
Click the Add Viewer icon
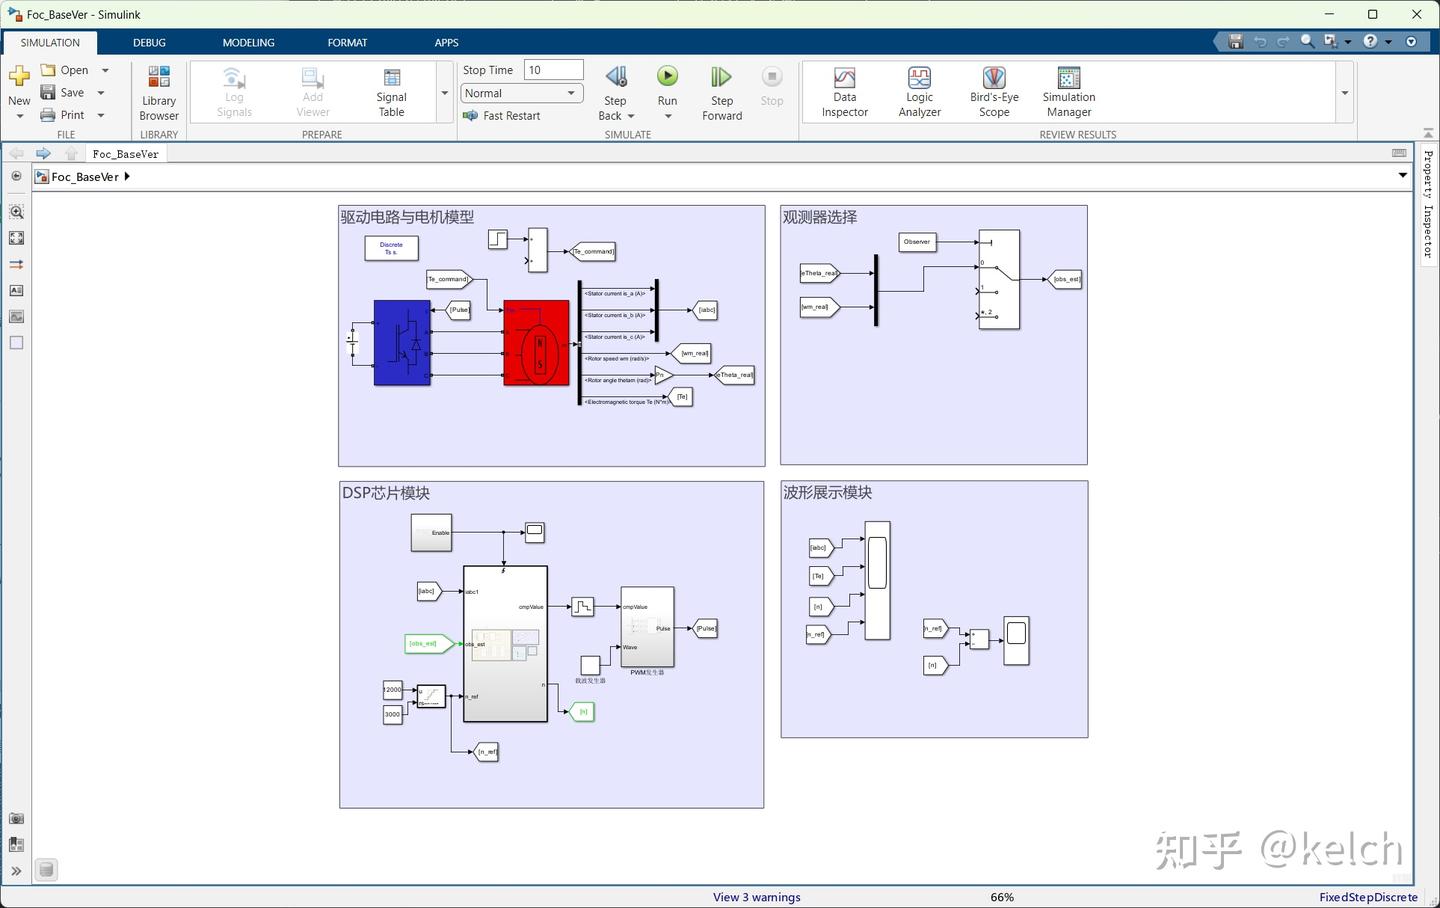pyautogui.click(x=313, y=78)
